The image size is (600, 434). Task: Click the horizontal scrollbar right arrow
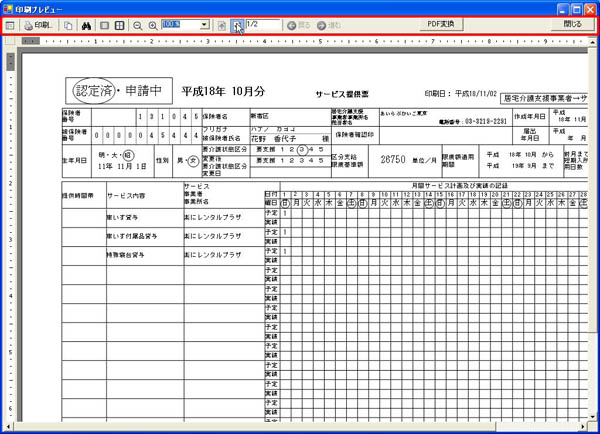(583, 426)
